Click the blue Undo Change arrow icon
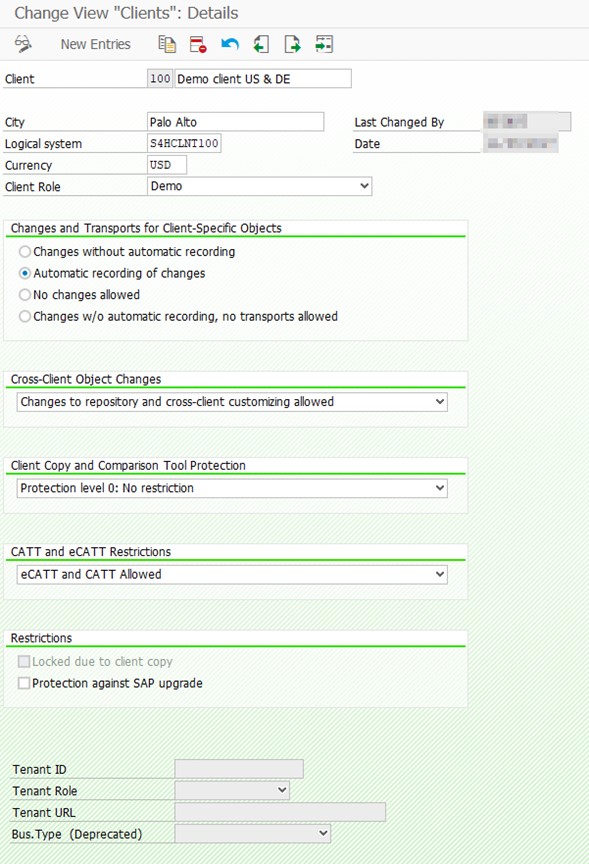589x864 pixels. [230, 44]
